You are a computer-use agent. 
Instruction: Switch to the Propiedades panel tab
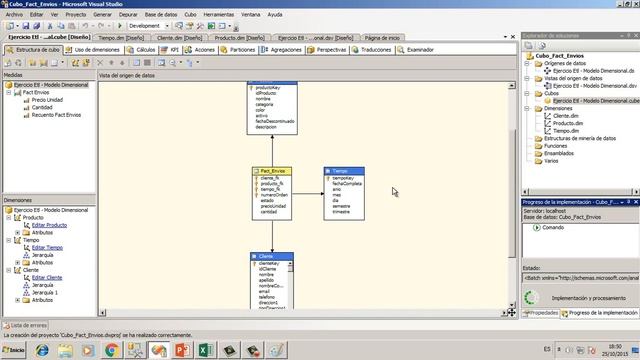[x=540, y=313]
